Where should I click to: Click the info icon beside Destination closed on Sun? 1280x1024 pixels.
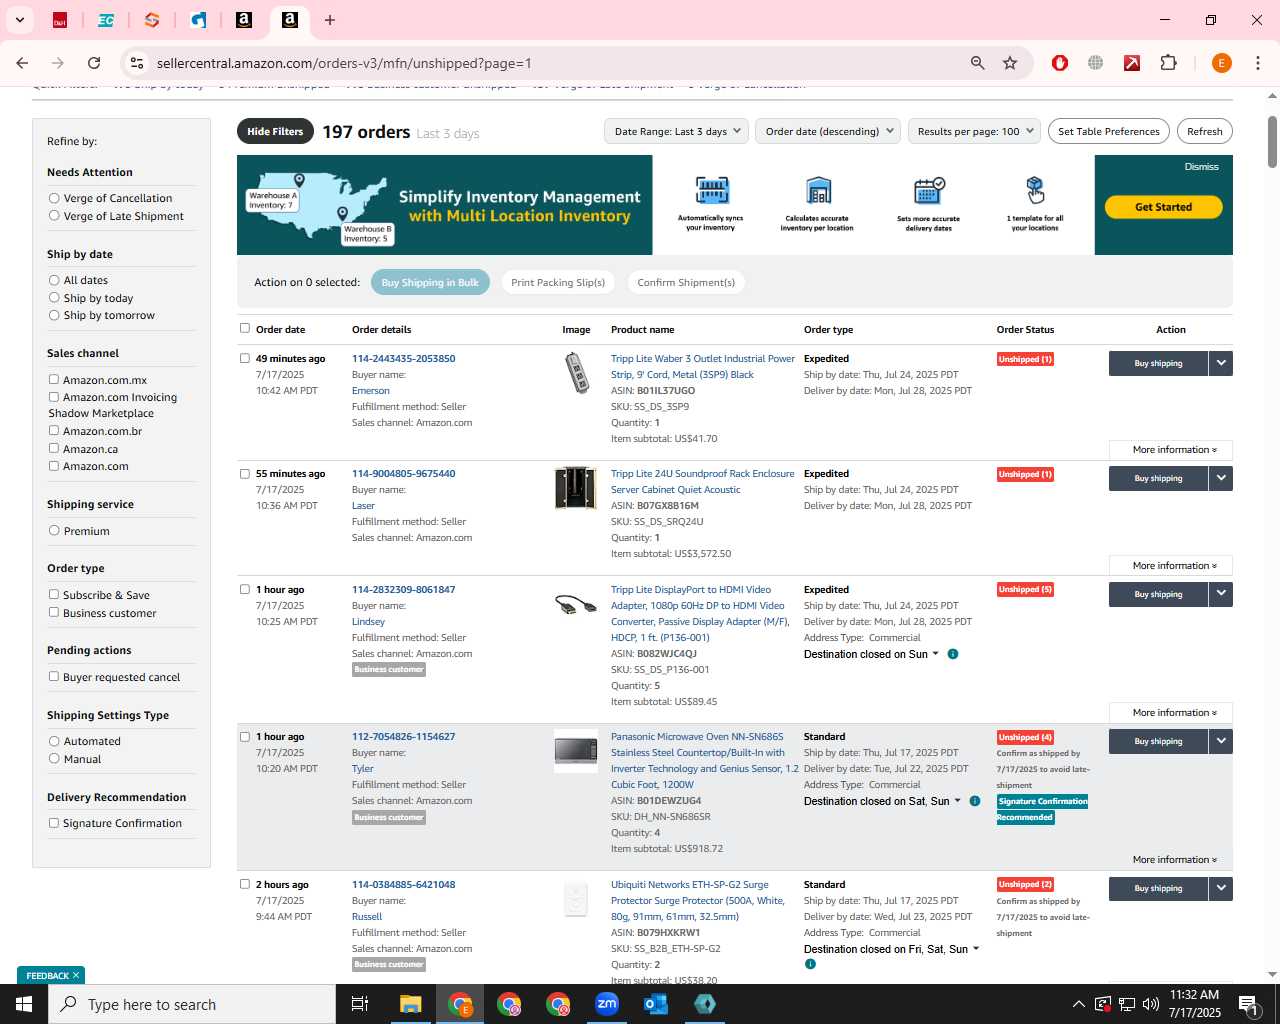coord(953,654)
